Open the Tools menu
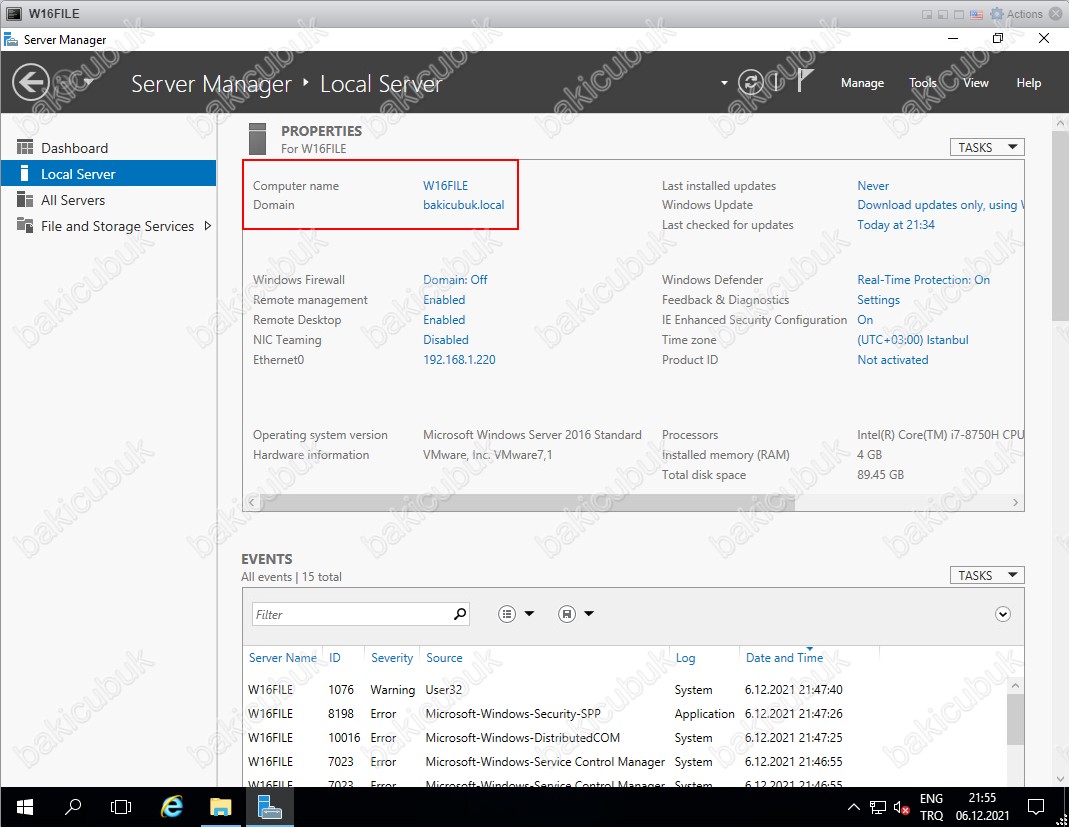This screenshot has width=1069, height=827. pos(922,82)
